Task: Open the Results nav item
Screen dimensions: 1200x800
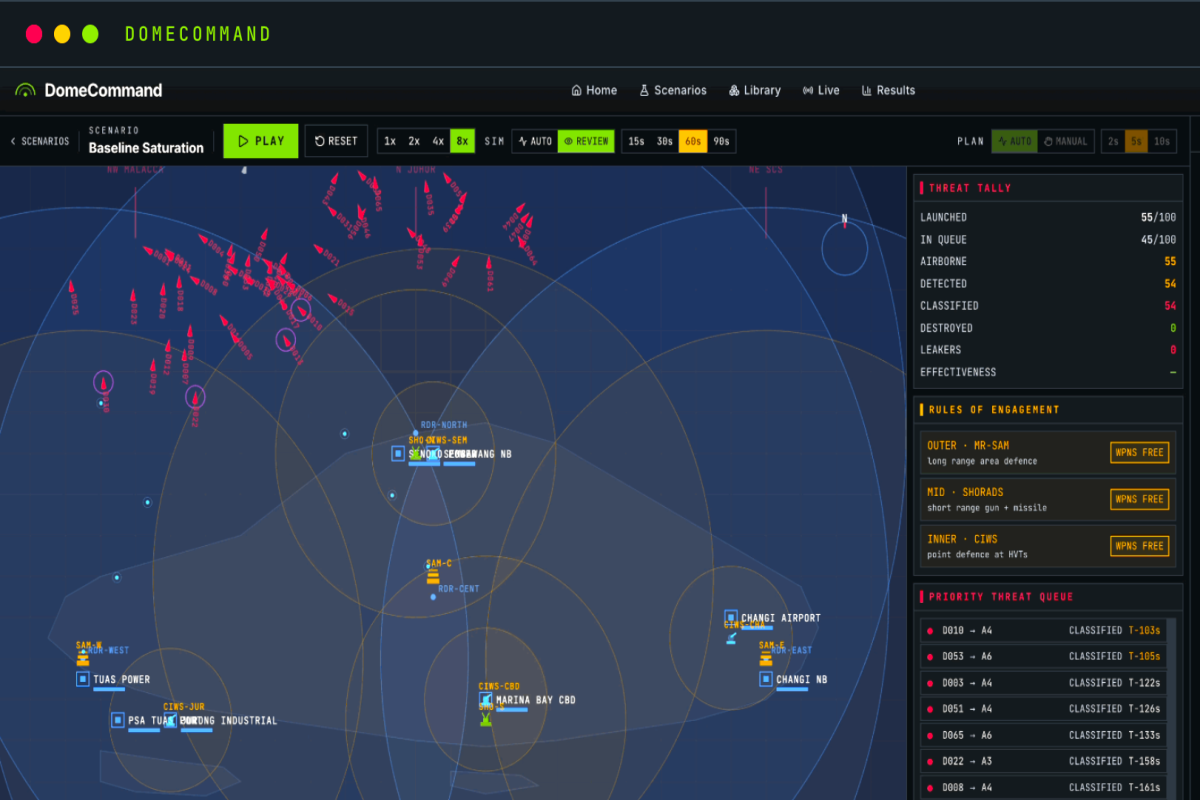Action: coord(888,90)
